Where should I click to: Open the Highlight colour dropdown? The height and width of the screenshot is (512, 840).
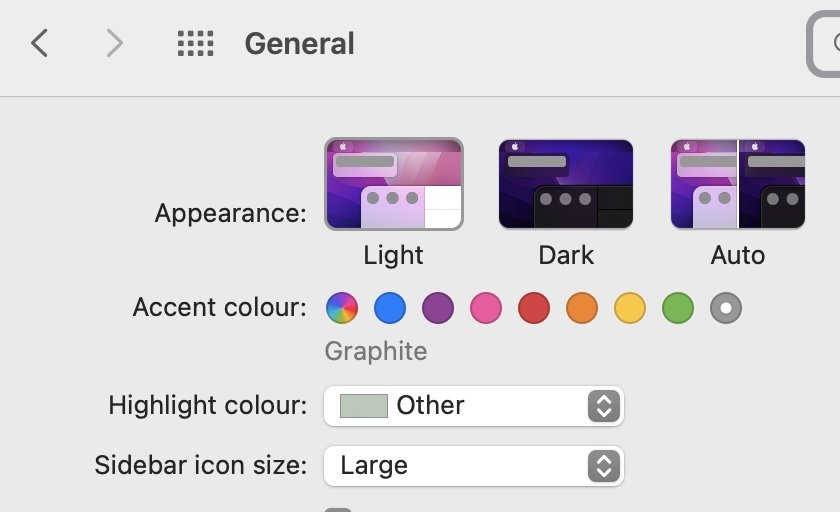pyautogui.click(x=474, y=406)
